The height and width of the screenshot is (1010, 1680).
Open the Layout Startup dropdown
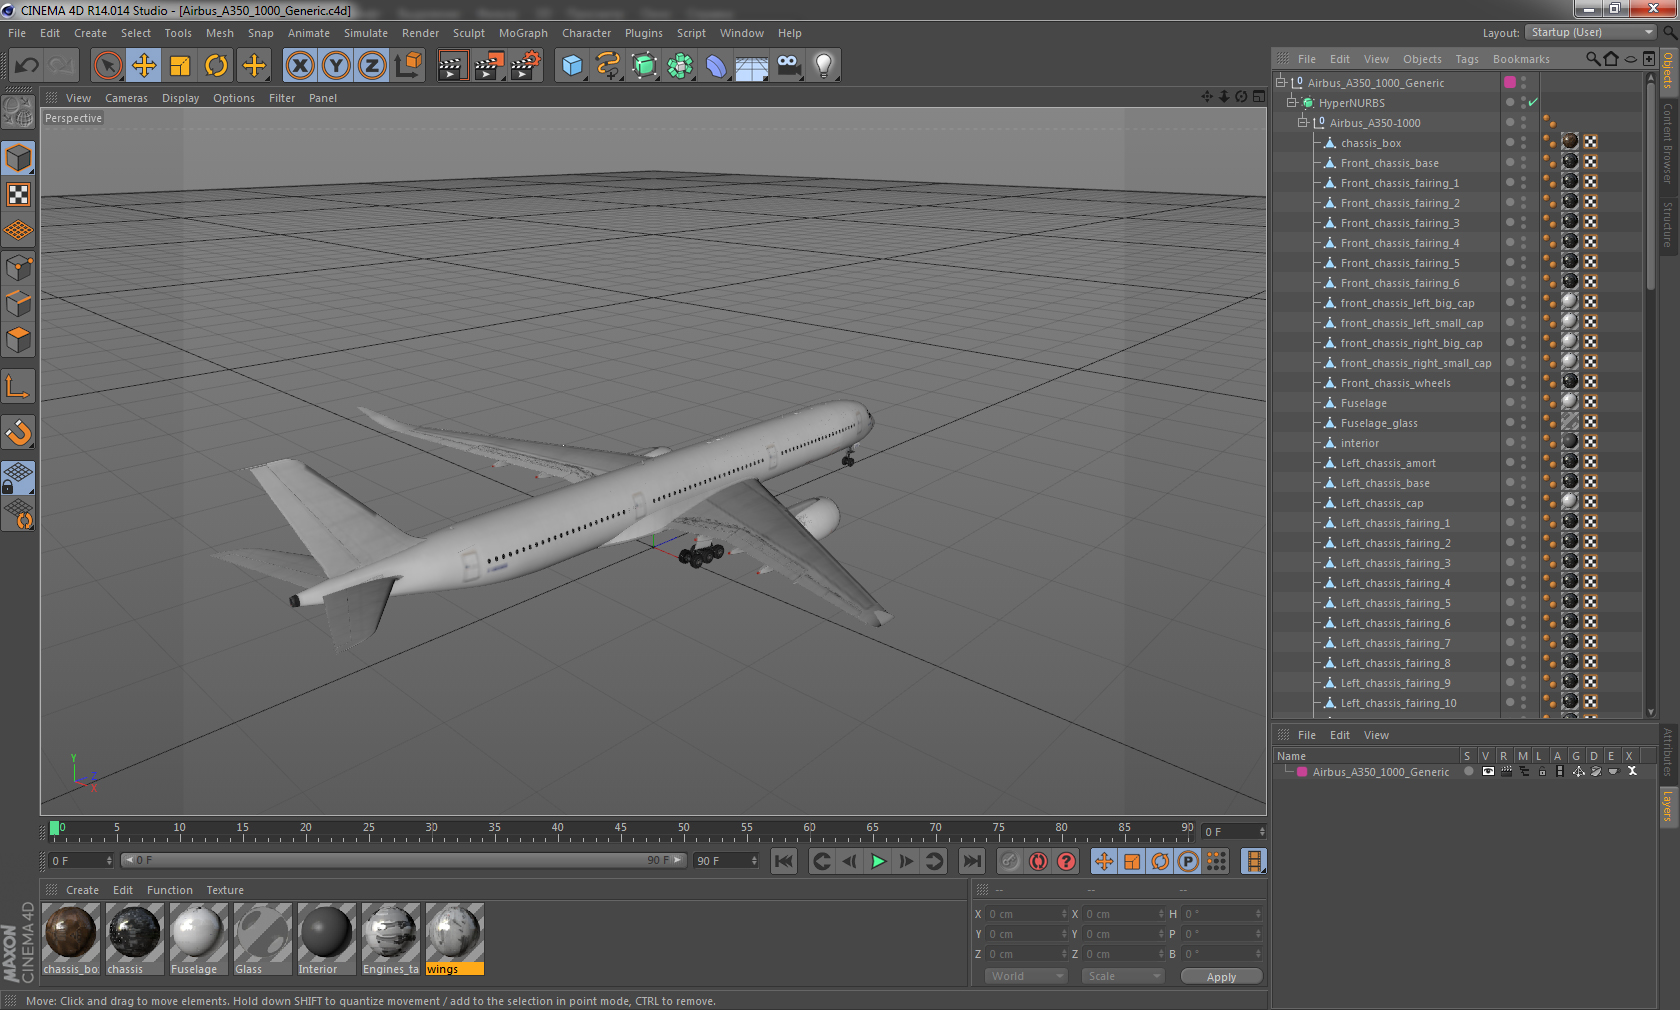coord(1591,32)
